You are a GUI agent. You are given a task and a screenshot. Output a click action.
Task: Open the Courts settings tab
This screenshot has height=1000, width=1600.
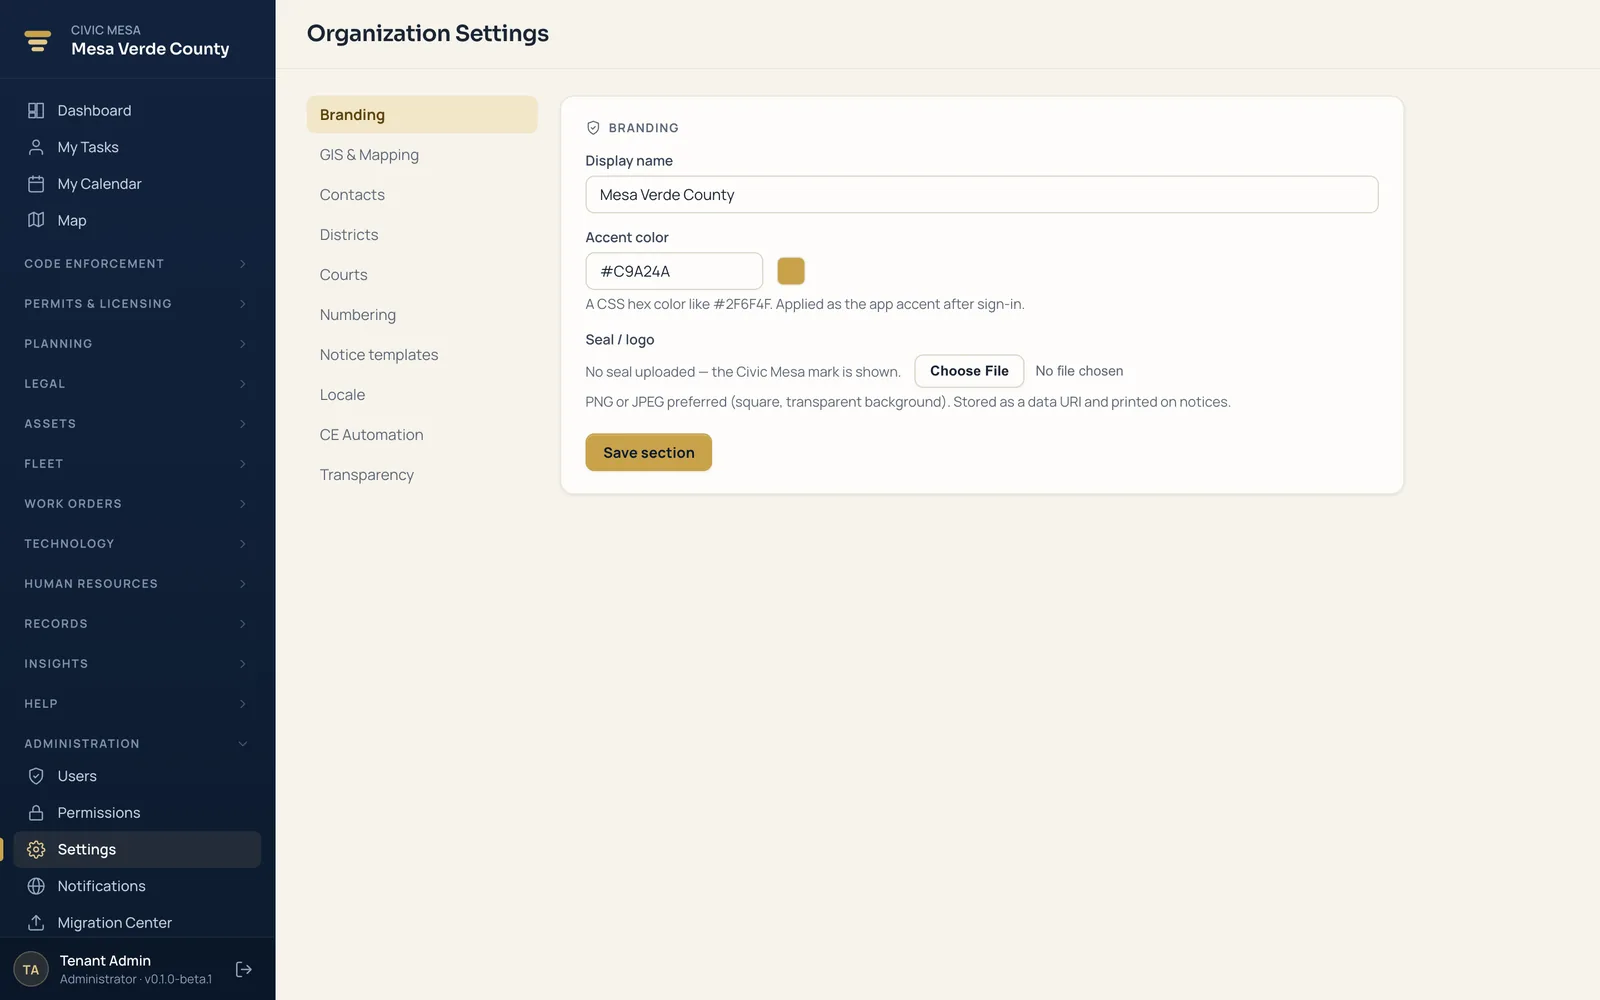point(422,275)
